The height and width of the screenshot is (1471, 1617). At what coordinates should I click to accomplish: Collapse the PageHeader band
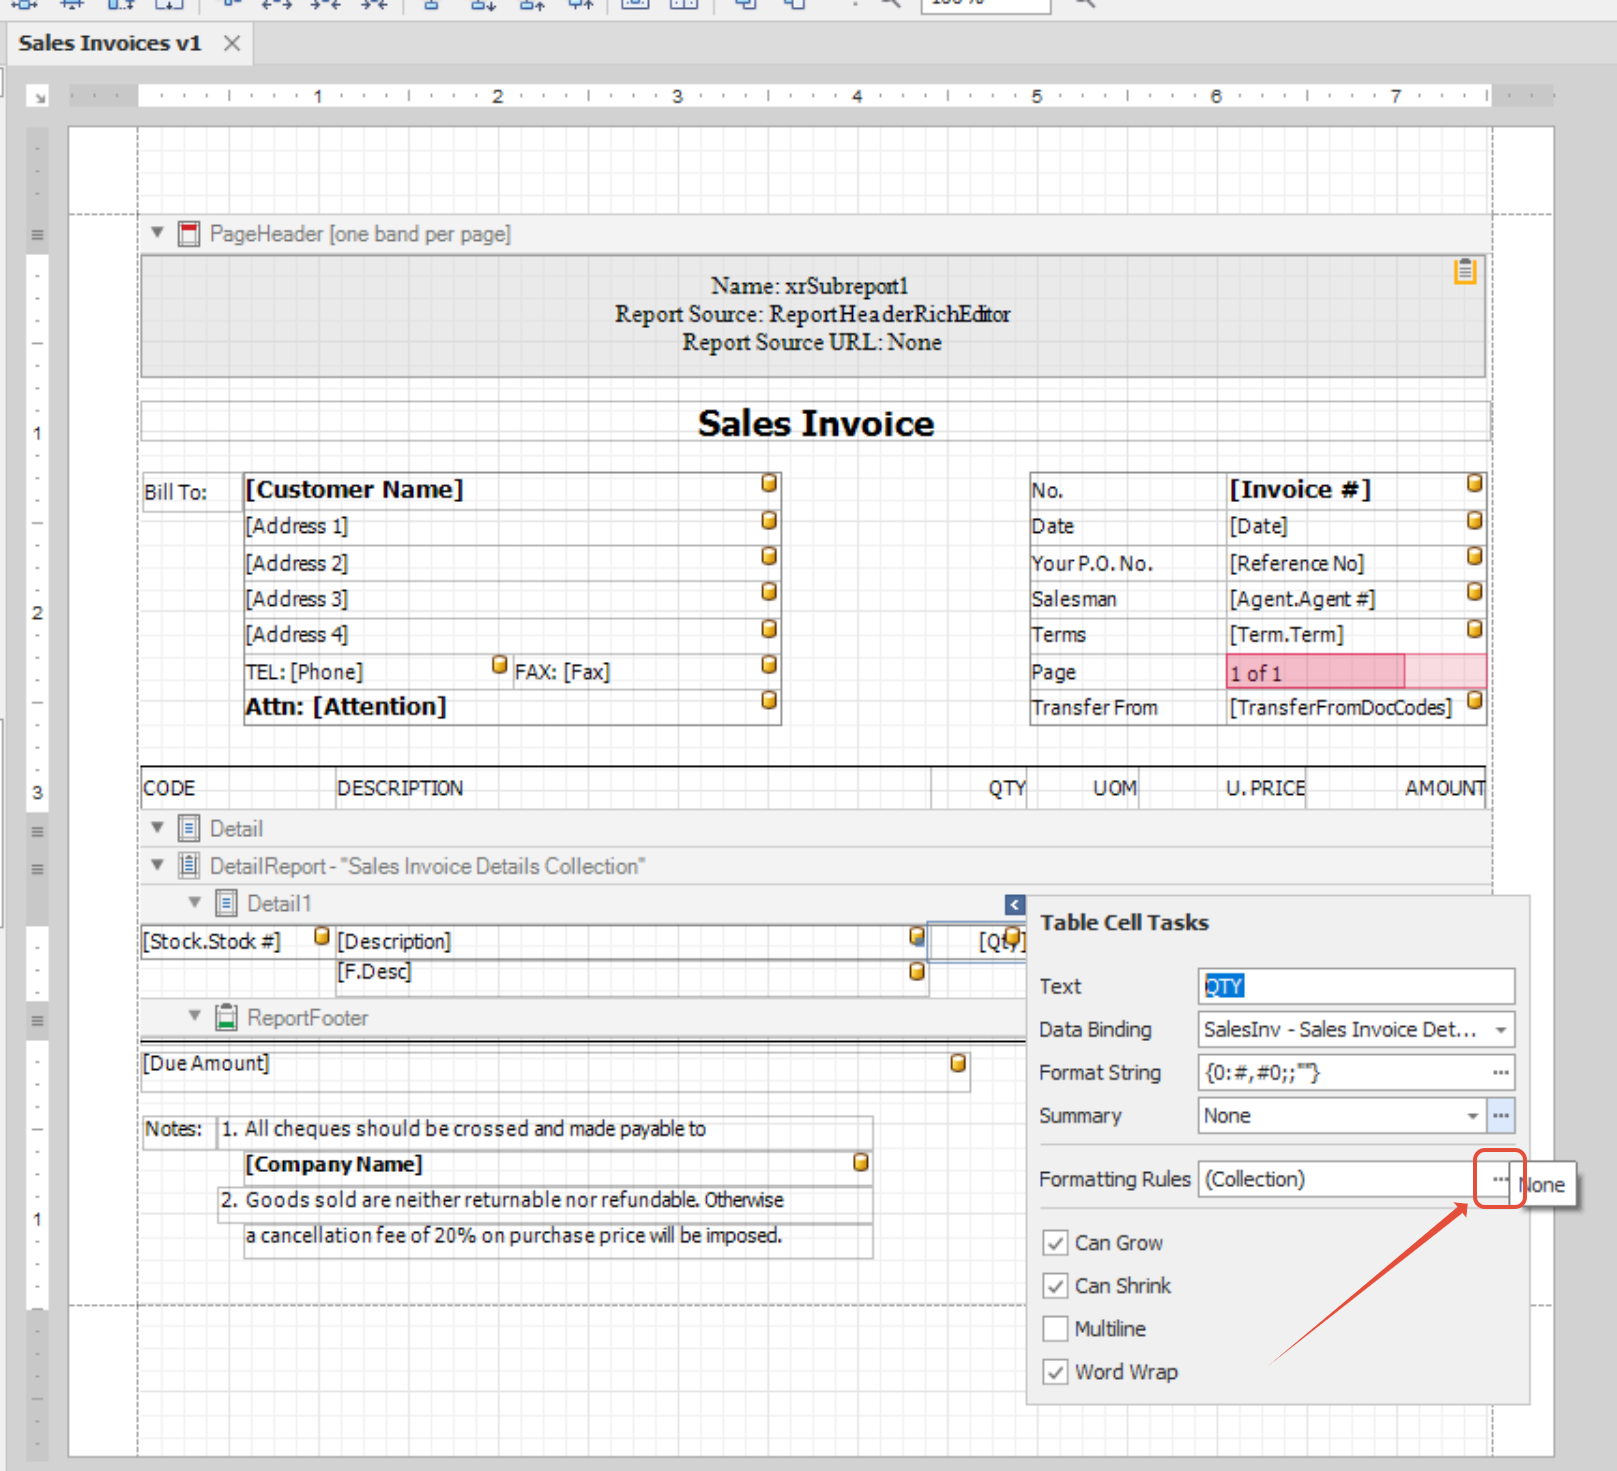[157, 232]
